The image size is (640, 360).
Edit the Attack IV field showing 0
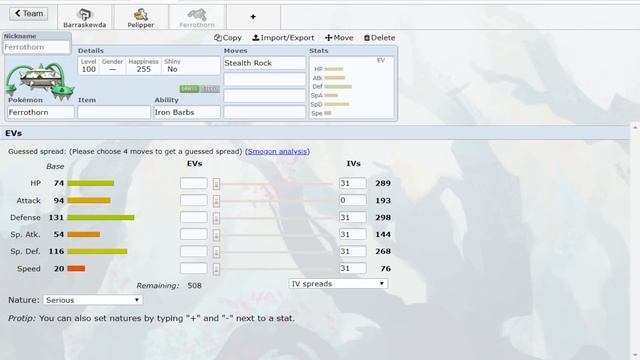tap(353, 200)
